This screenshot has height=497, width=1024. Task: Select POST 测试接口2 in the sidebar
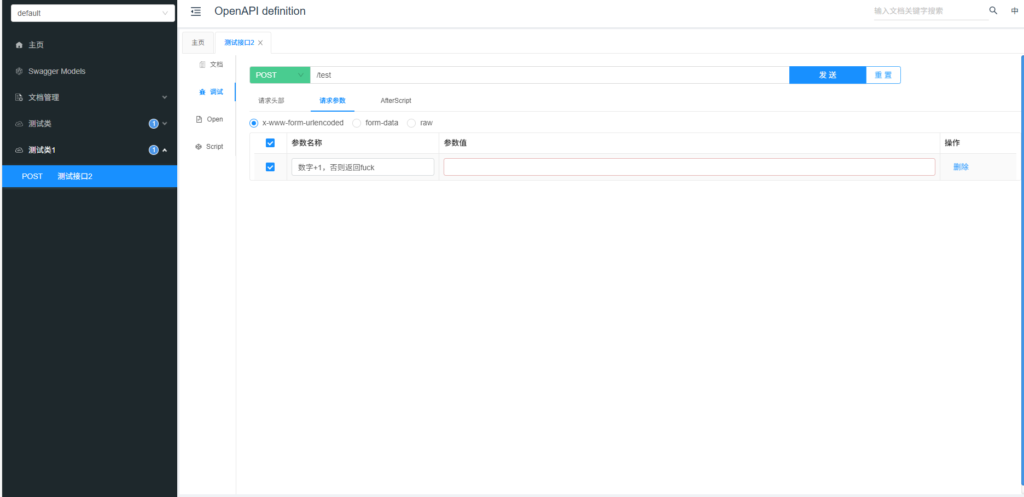[89, 176]
